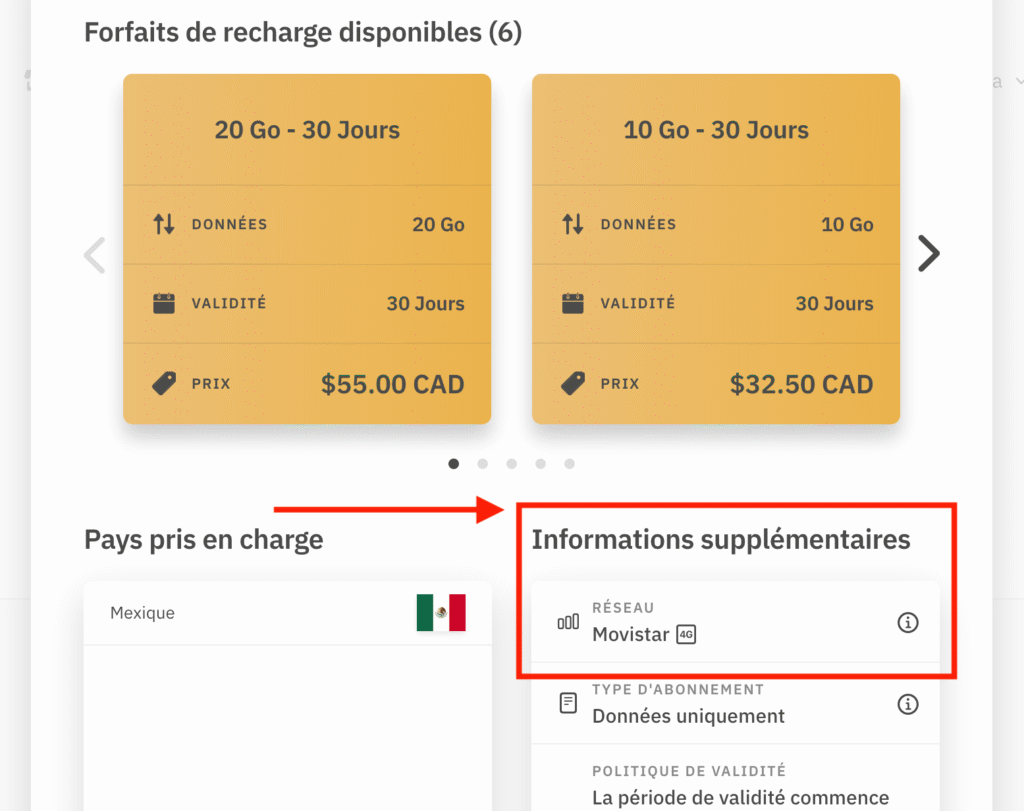Click the third carousel pagination dot
The width and height of the screenshot is (1024, 811).
point(511,463)
